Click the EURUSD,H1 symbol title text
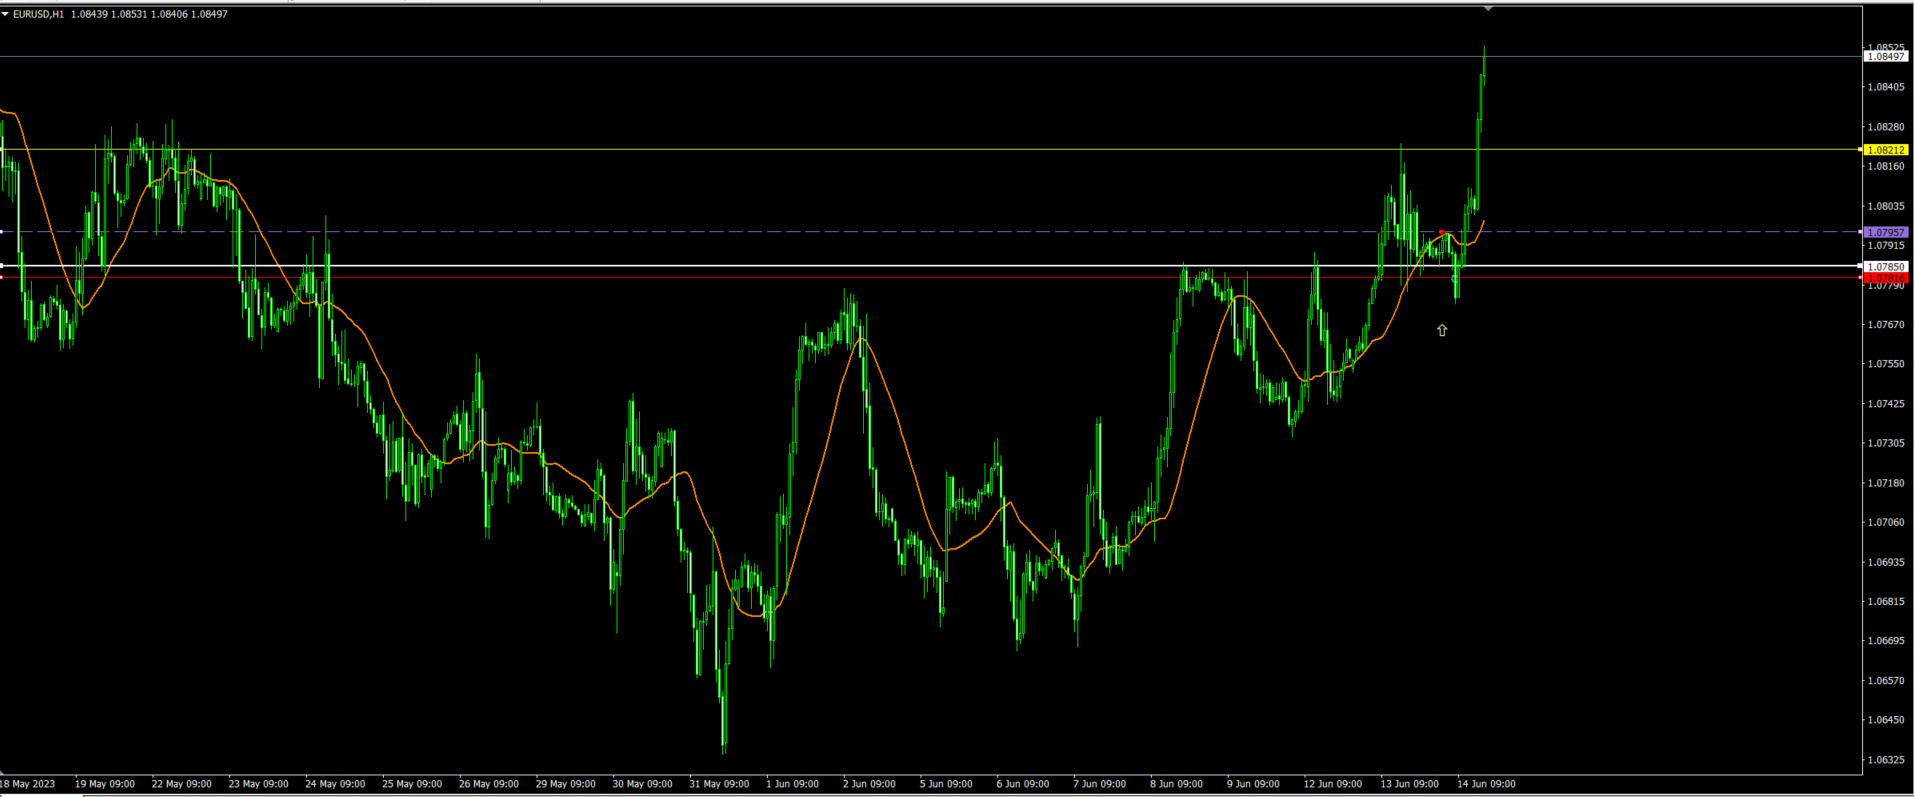Screen dimensions: 1914x797 coord(38,14)
